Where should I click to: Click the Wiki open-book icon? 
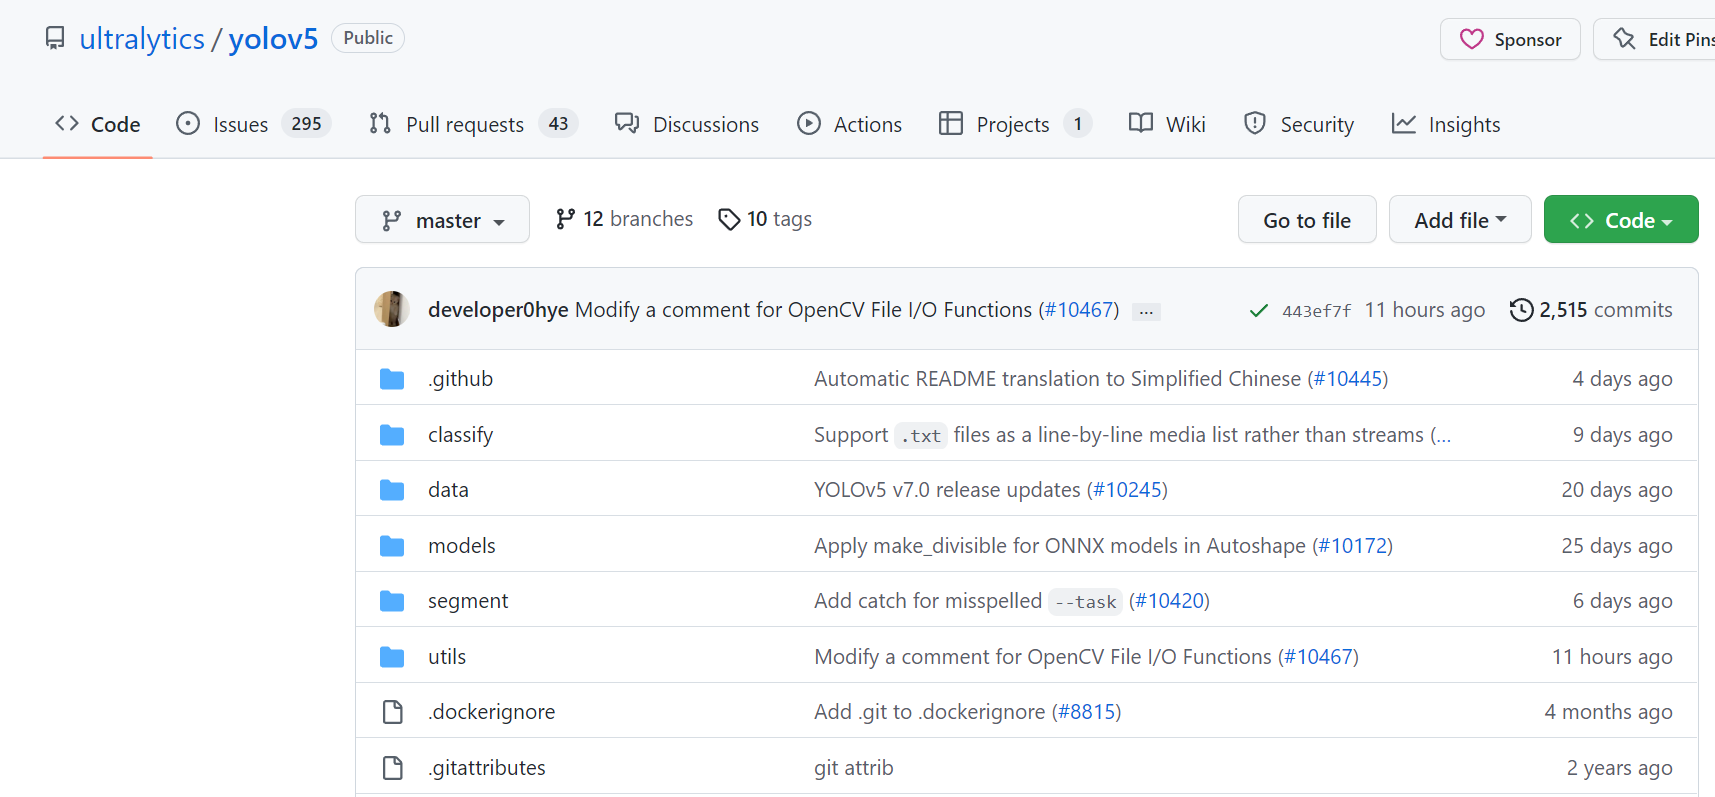pyautogui.click(x=1141, y=123)
